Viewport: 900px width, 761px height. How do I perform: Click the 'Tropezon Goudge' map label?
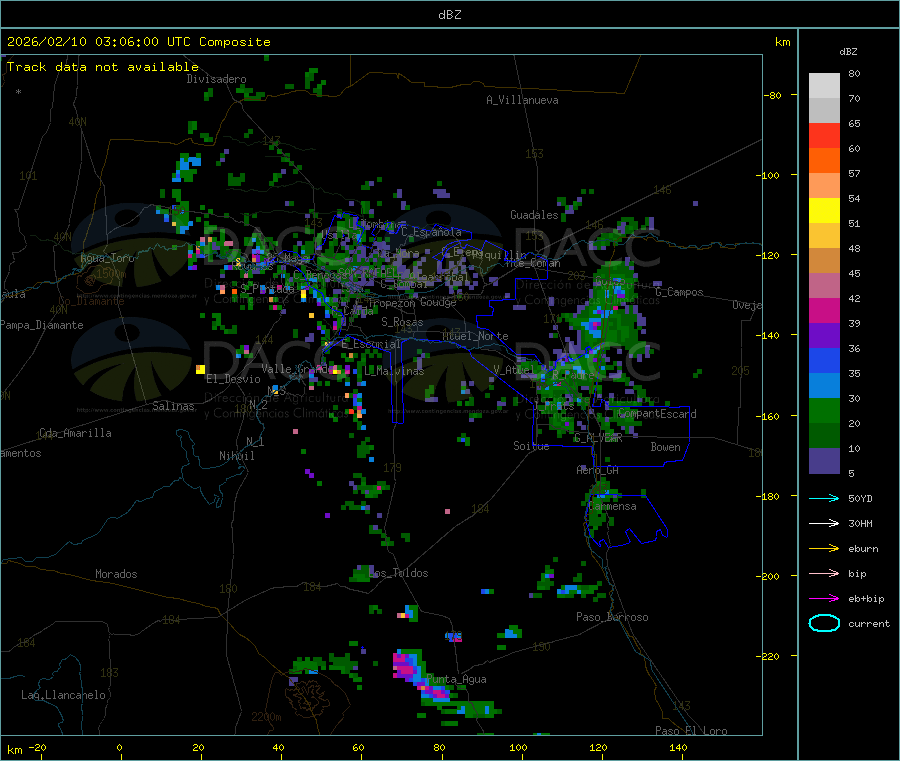(x=412, y=302)
